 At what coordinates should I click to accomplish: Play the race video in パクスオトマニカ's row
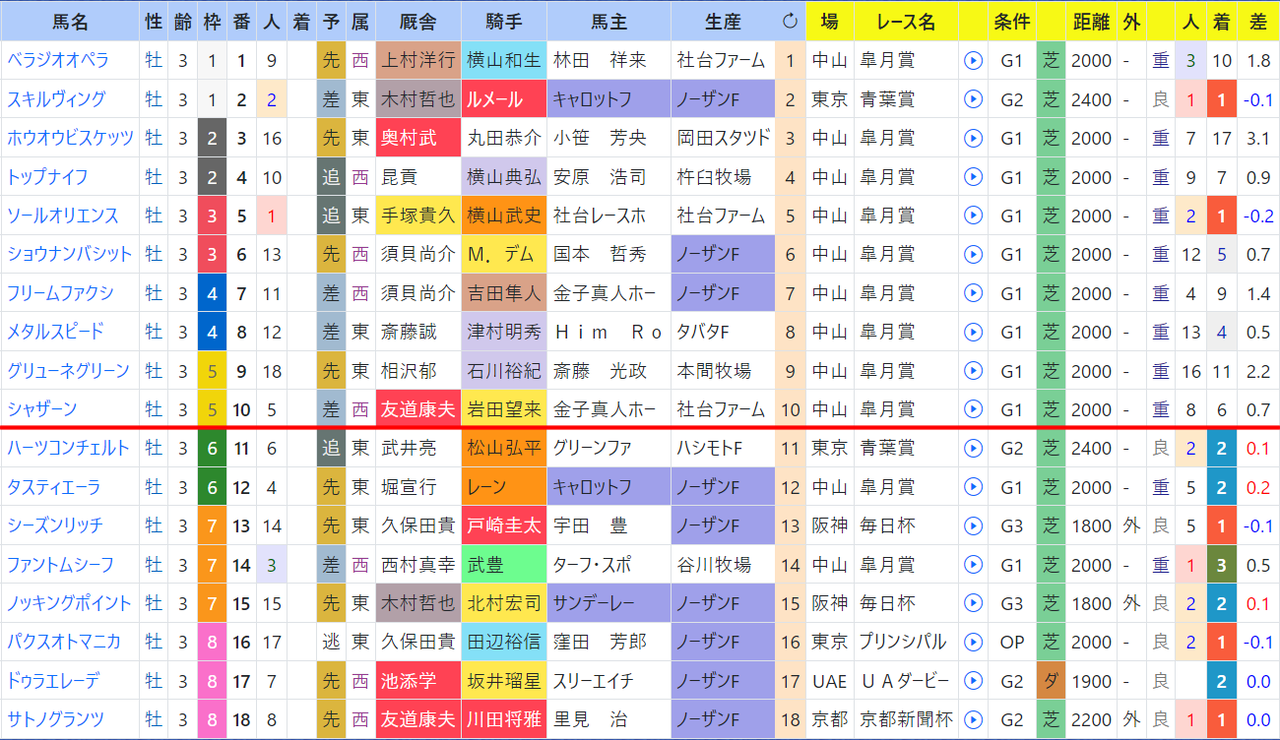pos(973,641)
